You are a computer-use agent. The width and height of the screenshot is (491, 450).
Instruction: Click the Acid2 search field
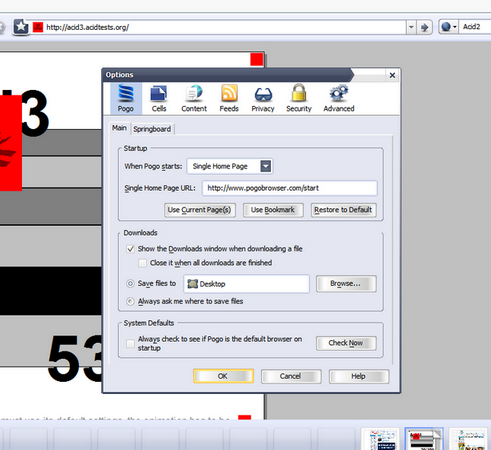point(476,27)
